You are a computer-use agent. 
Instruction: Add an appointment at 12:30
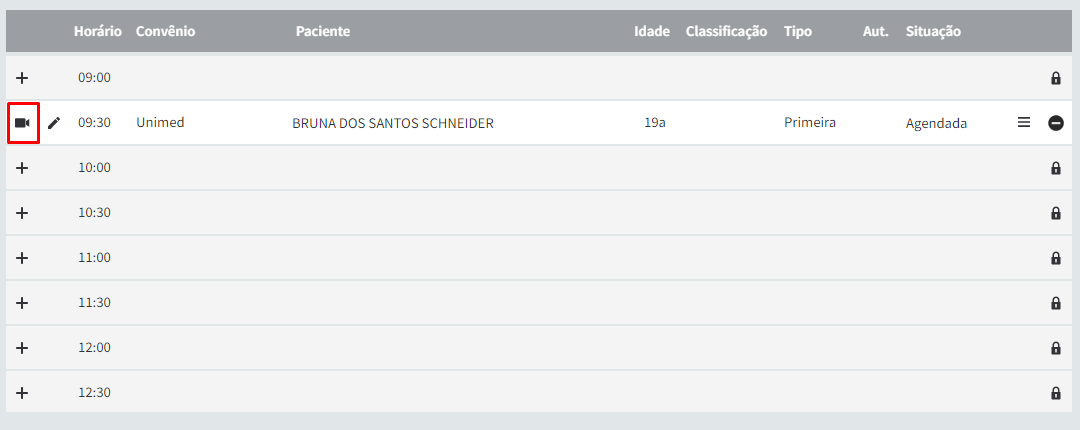22,393
